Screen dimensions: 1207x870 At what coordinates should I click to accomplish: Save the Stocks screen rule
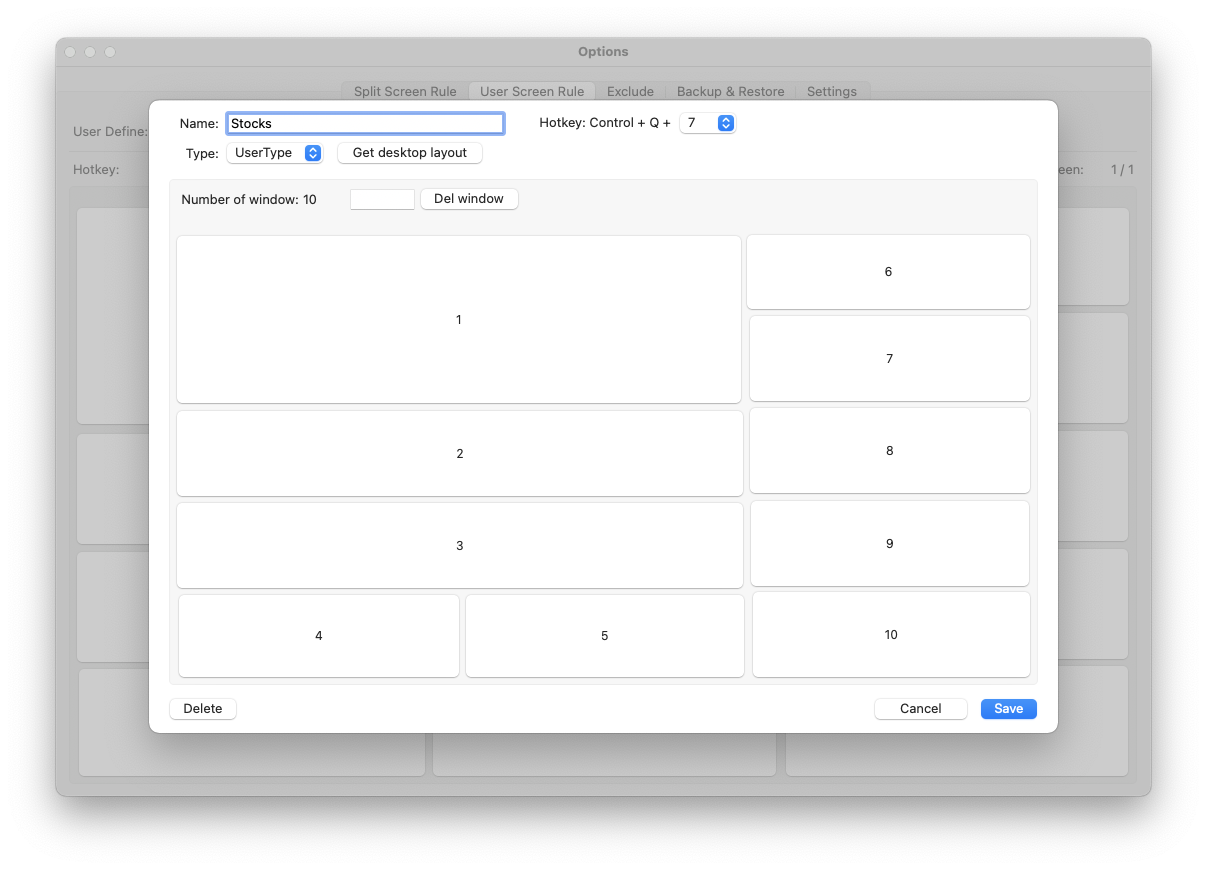click(x=1008, y=708)
